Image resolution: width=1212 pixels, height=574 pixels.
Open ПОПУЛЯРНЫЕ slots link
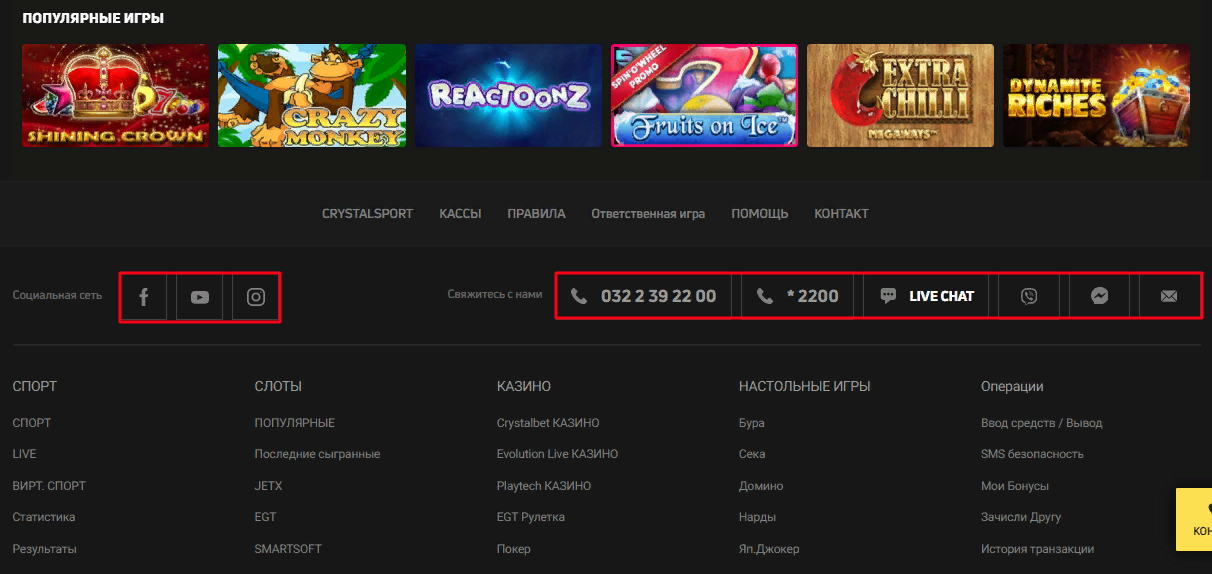click(x=295, y=423)
